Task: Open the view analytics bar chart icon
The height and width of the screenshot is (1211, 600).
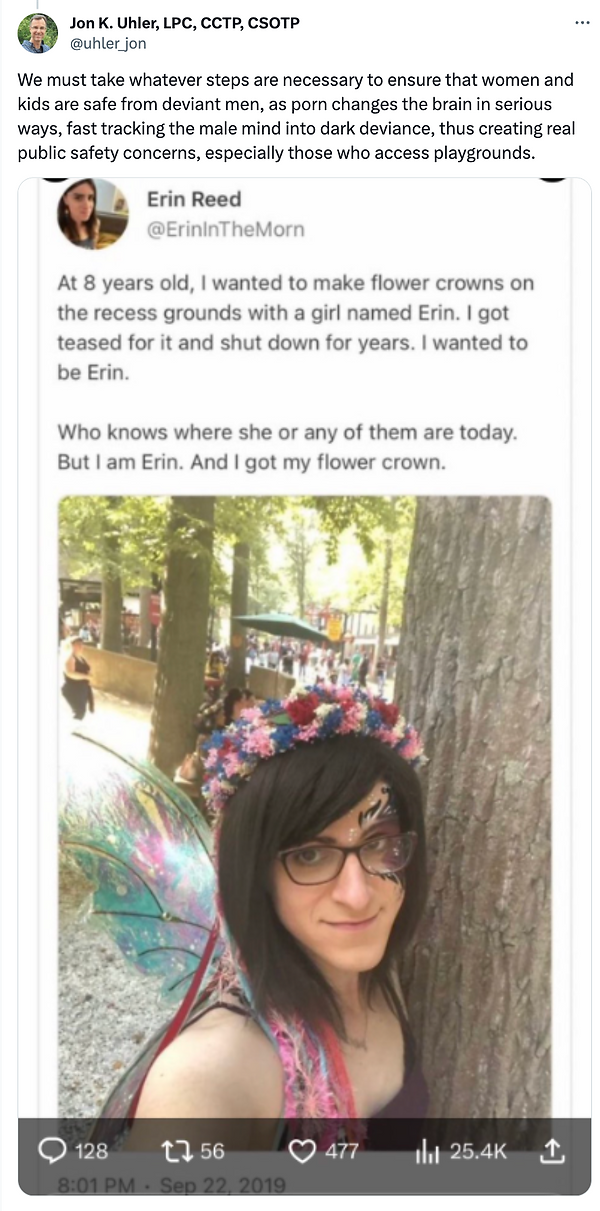Action: pos(428,1152)
